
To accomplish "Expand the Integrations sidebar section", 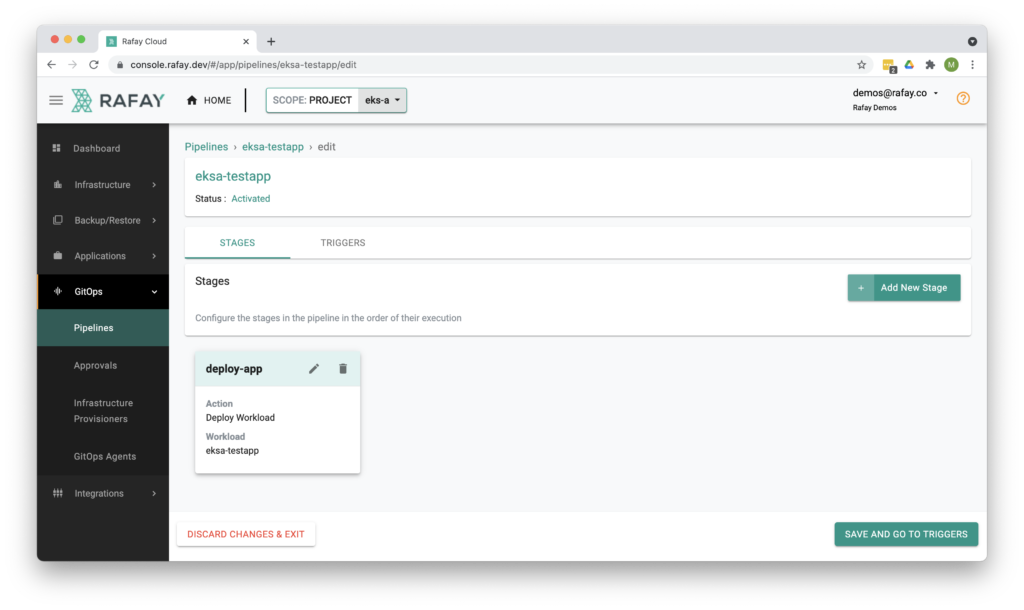I will tap(103, 494).
